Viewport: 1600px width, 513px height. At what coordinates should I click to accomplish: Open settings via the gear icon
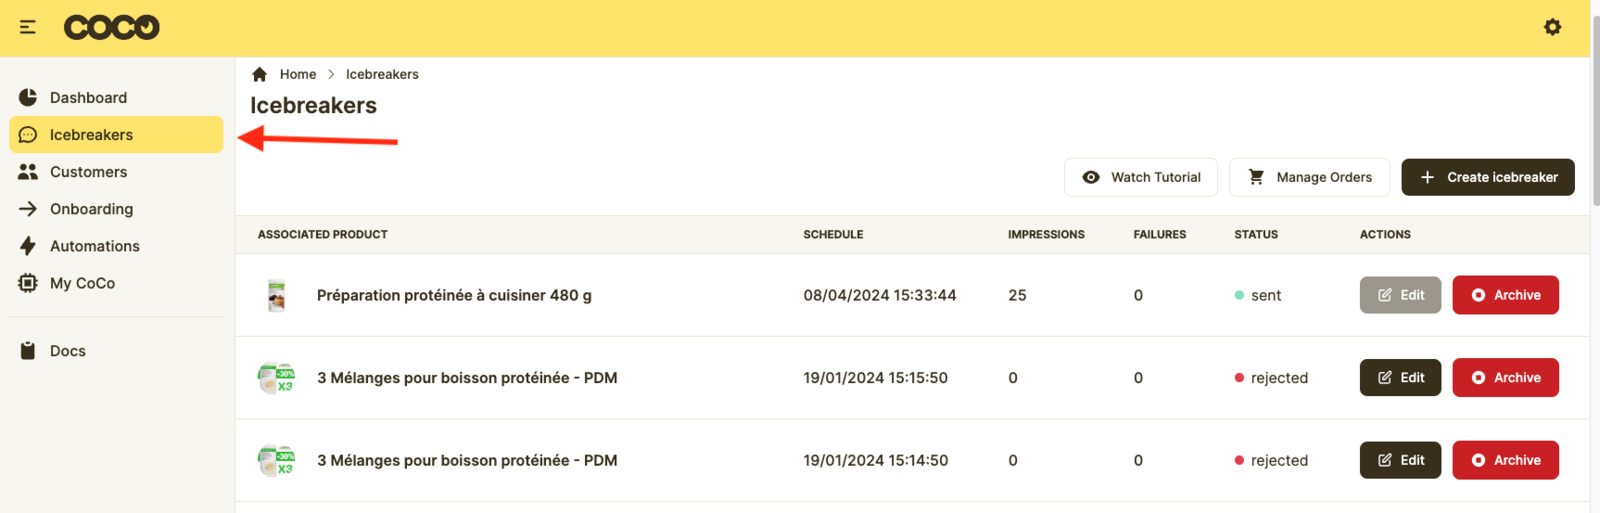pyautogui.click(x=1552, y=27)
